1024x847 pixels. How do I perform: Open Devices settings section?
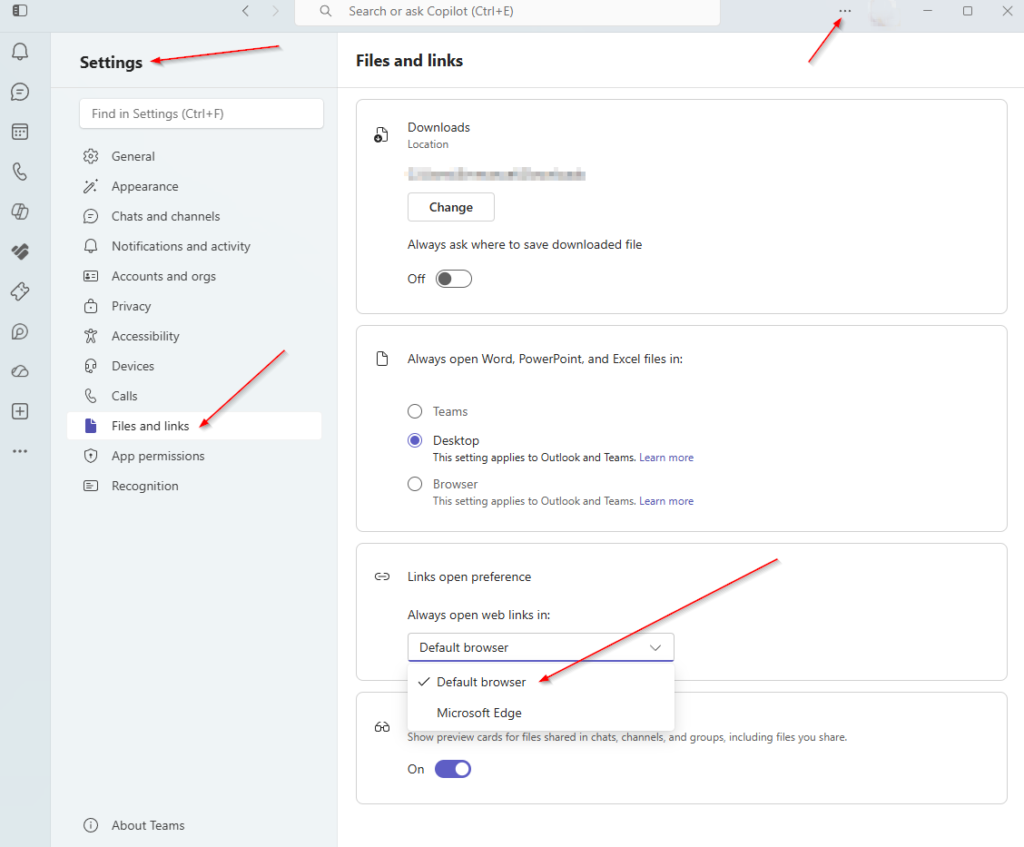tap(195, 366)
